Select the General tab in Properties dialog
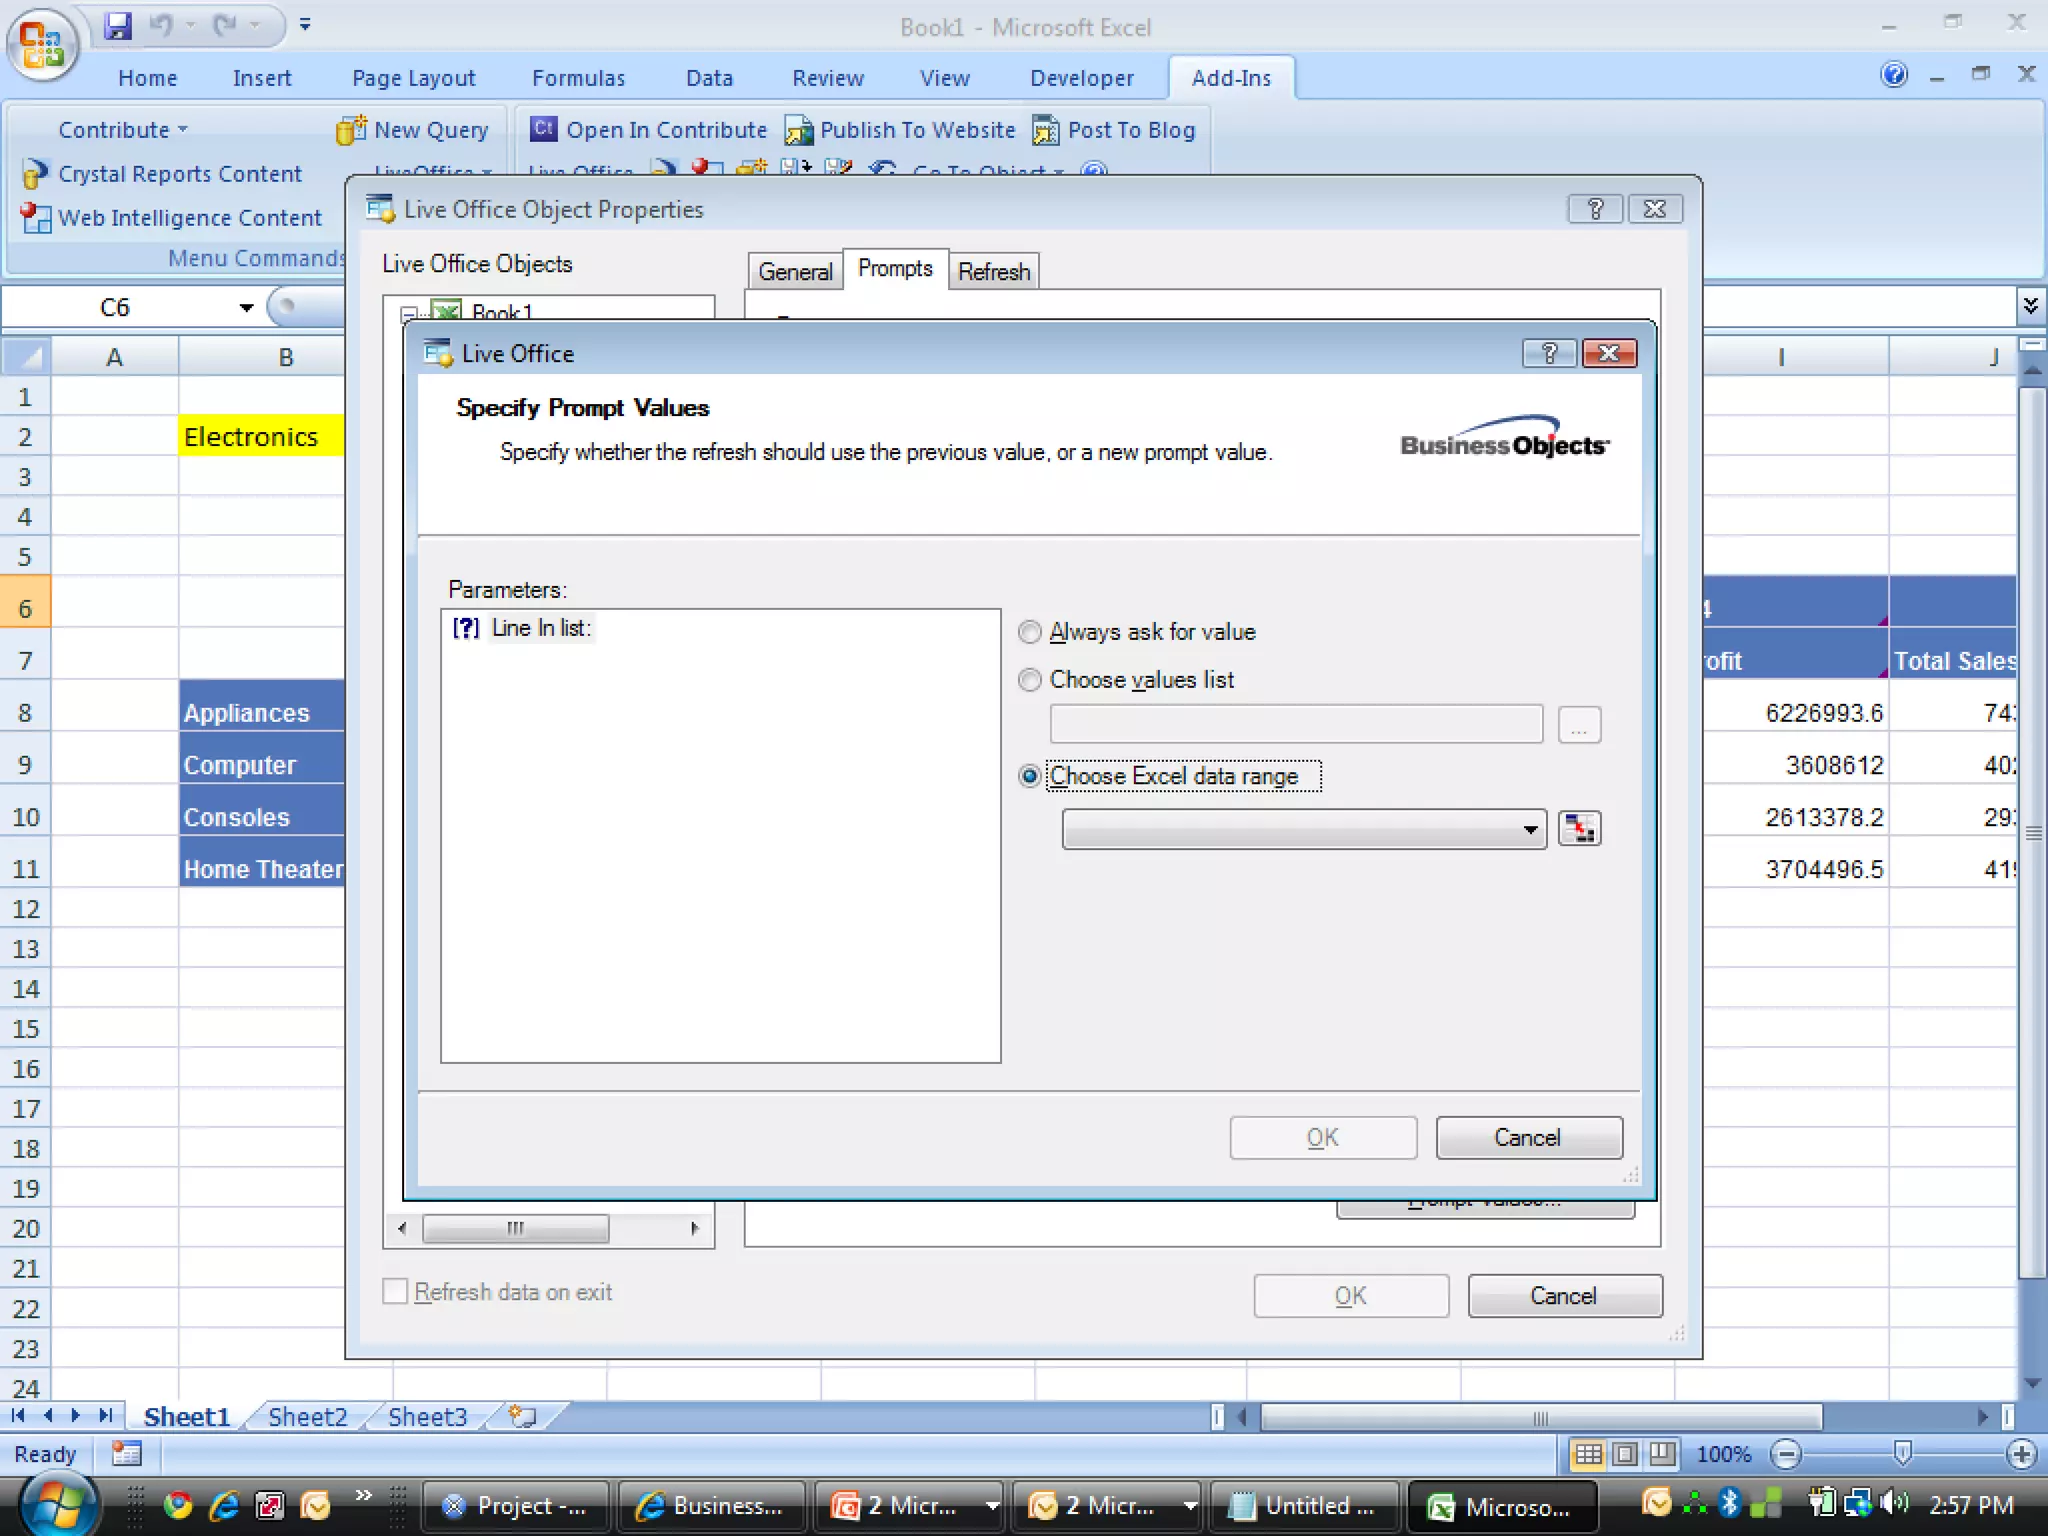The height and width of the screenshot is (1536, 2048). 795,272
